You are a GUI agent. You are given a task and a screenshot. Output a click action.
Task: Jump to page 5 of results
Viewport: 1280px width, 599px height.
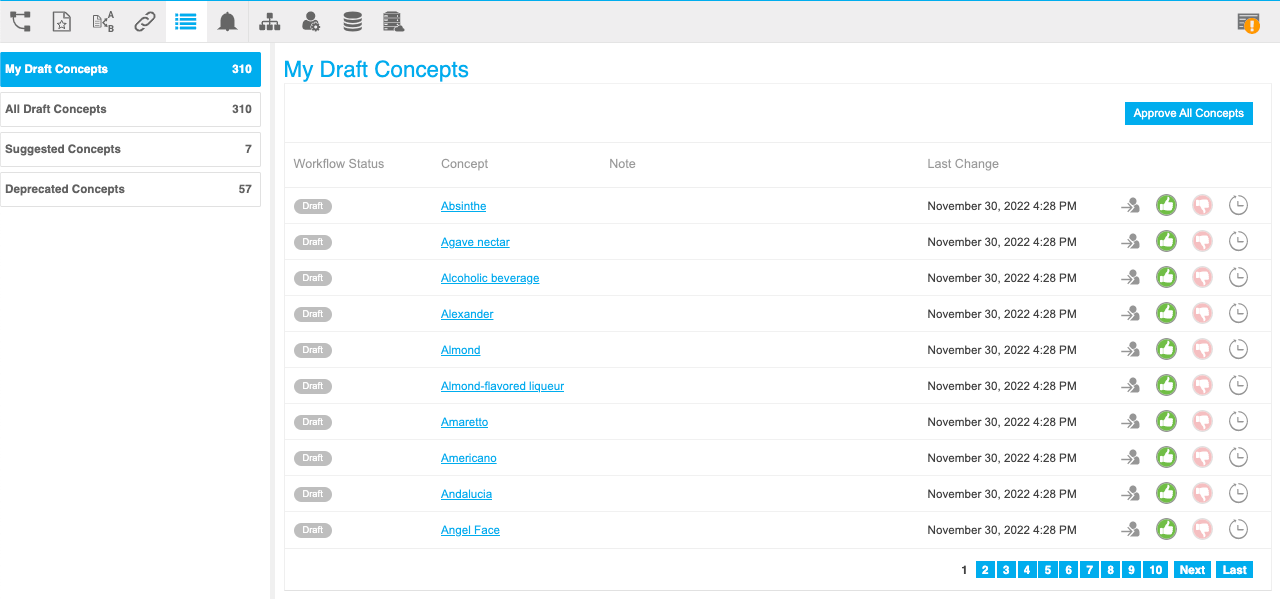(x=1047, y=569)
